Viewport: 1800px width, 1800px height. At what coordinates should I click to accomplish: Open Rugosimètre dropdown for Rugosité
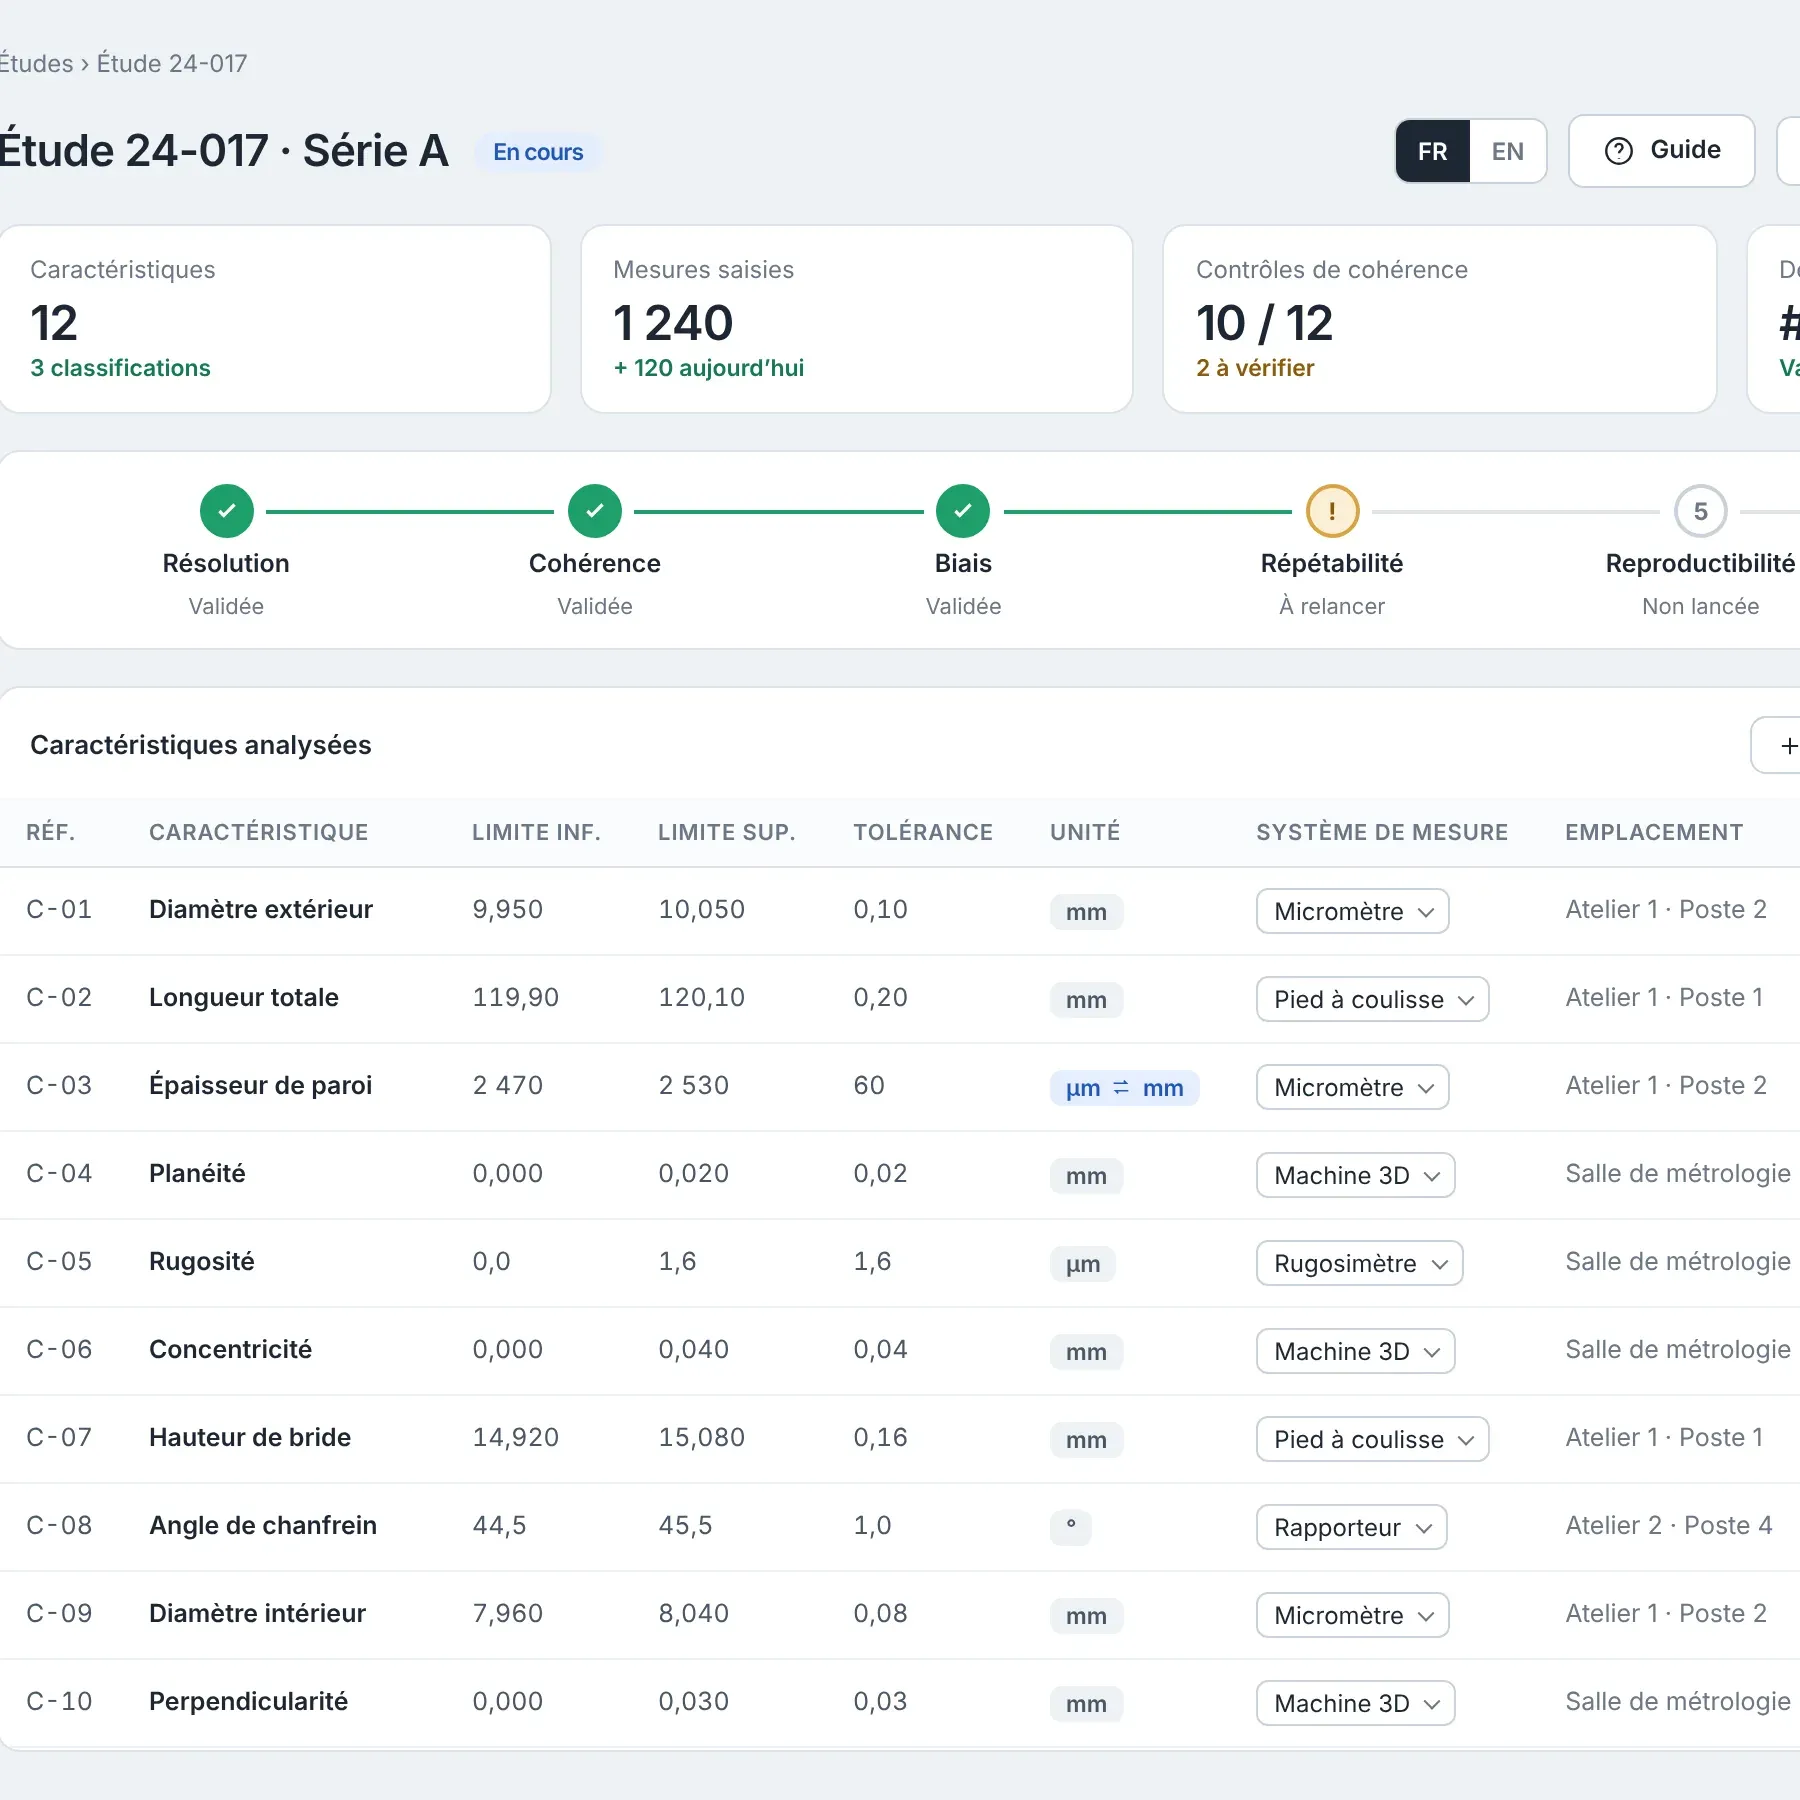pyautogui.click(x=1359, y=1263)
